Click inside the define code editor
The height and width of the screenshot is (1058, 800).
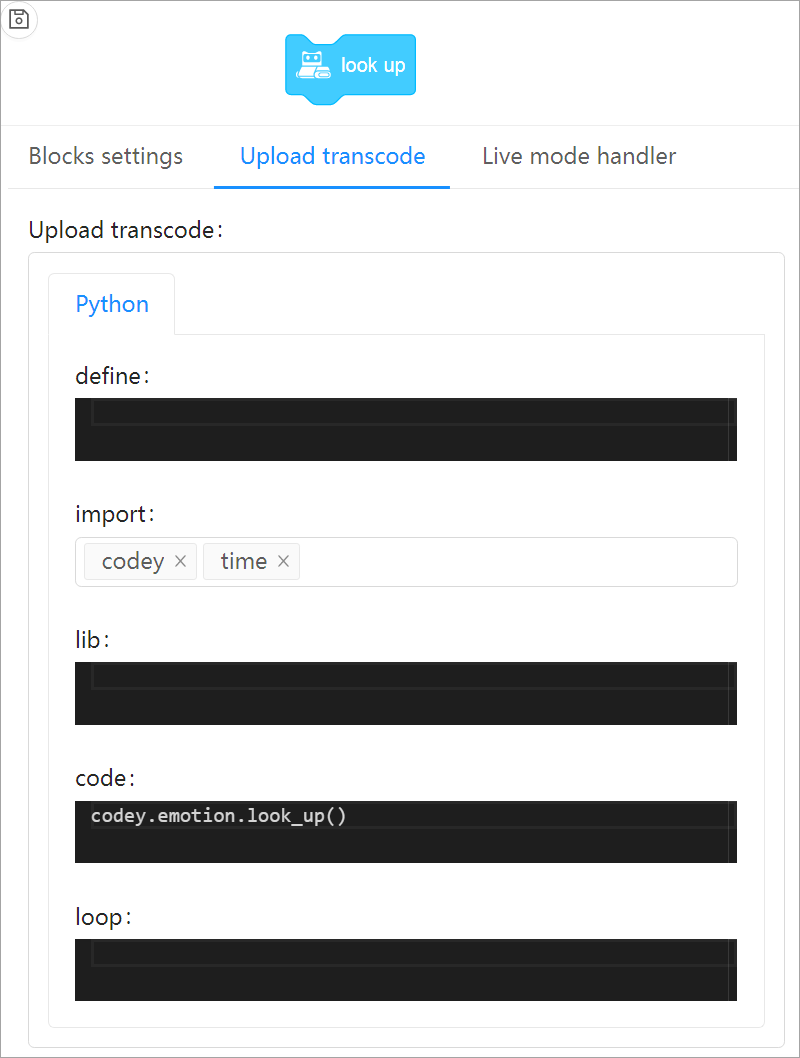coord(405,429)
